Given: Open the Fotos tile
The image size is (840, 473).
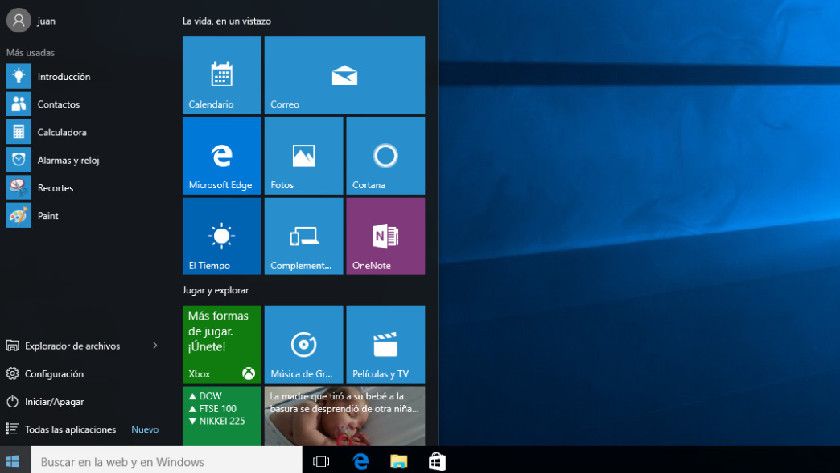Looking at the screenshot, I should [304, 156].
